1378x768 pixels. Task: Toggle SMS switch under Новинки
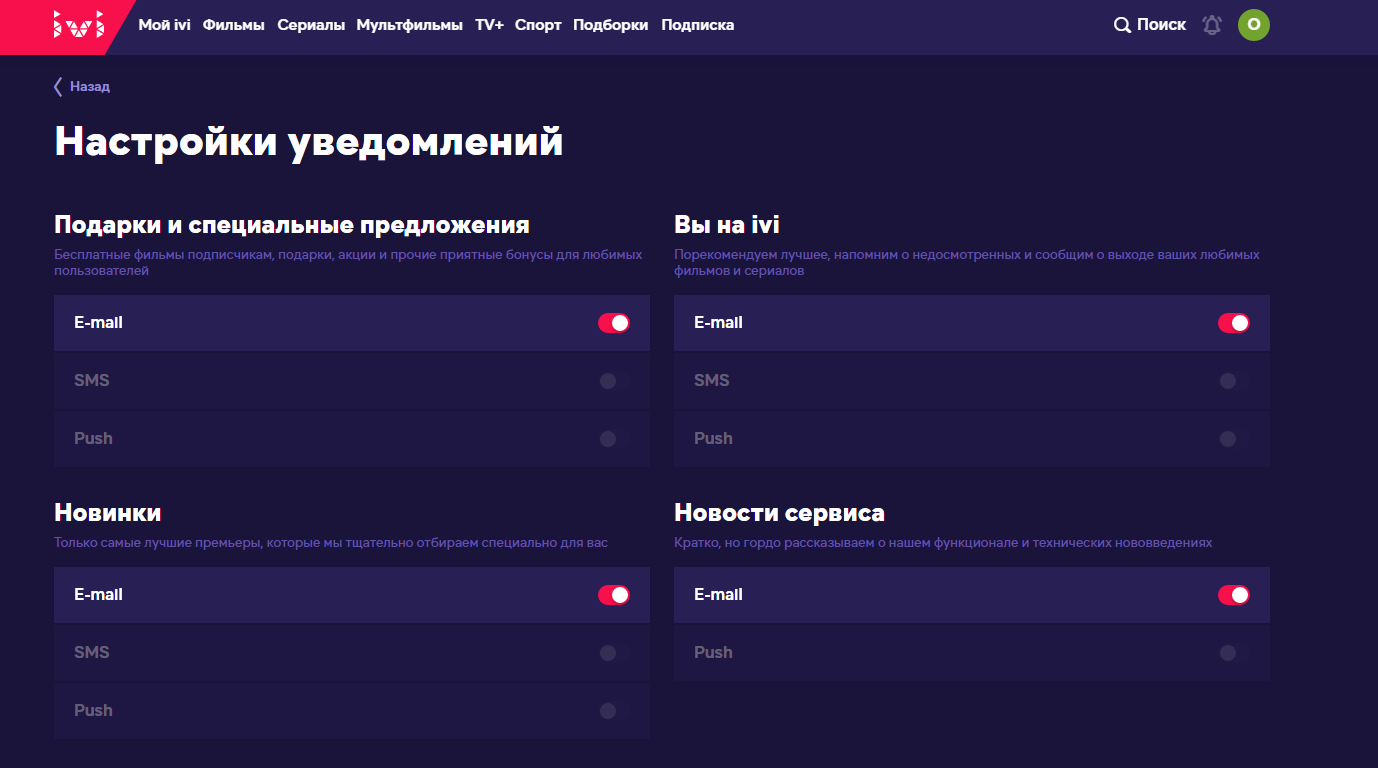click(x=614, y=653)
